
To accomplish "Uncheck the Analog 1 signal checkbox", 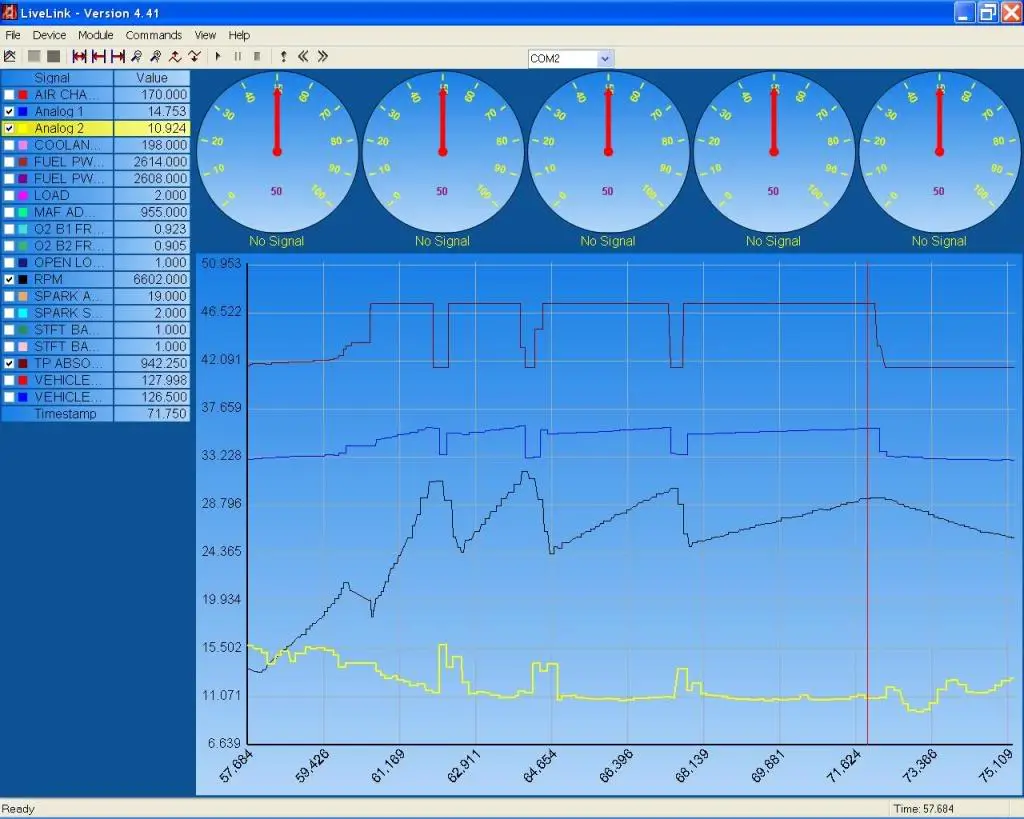I will pos(9,112).
